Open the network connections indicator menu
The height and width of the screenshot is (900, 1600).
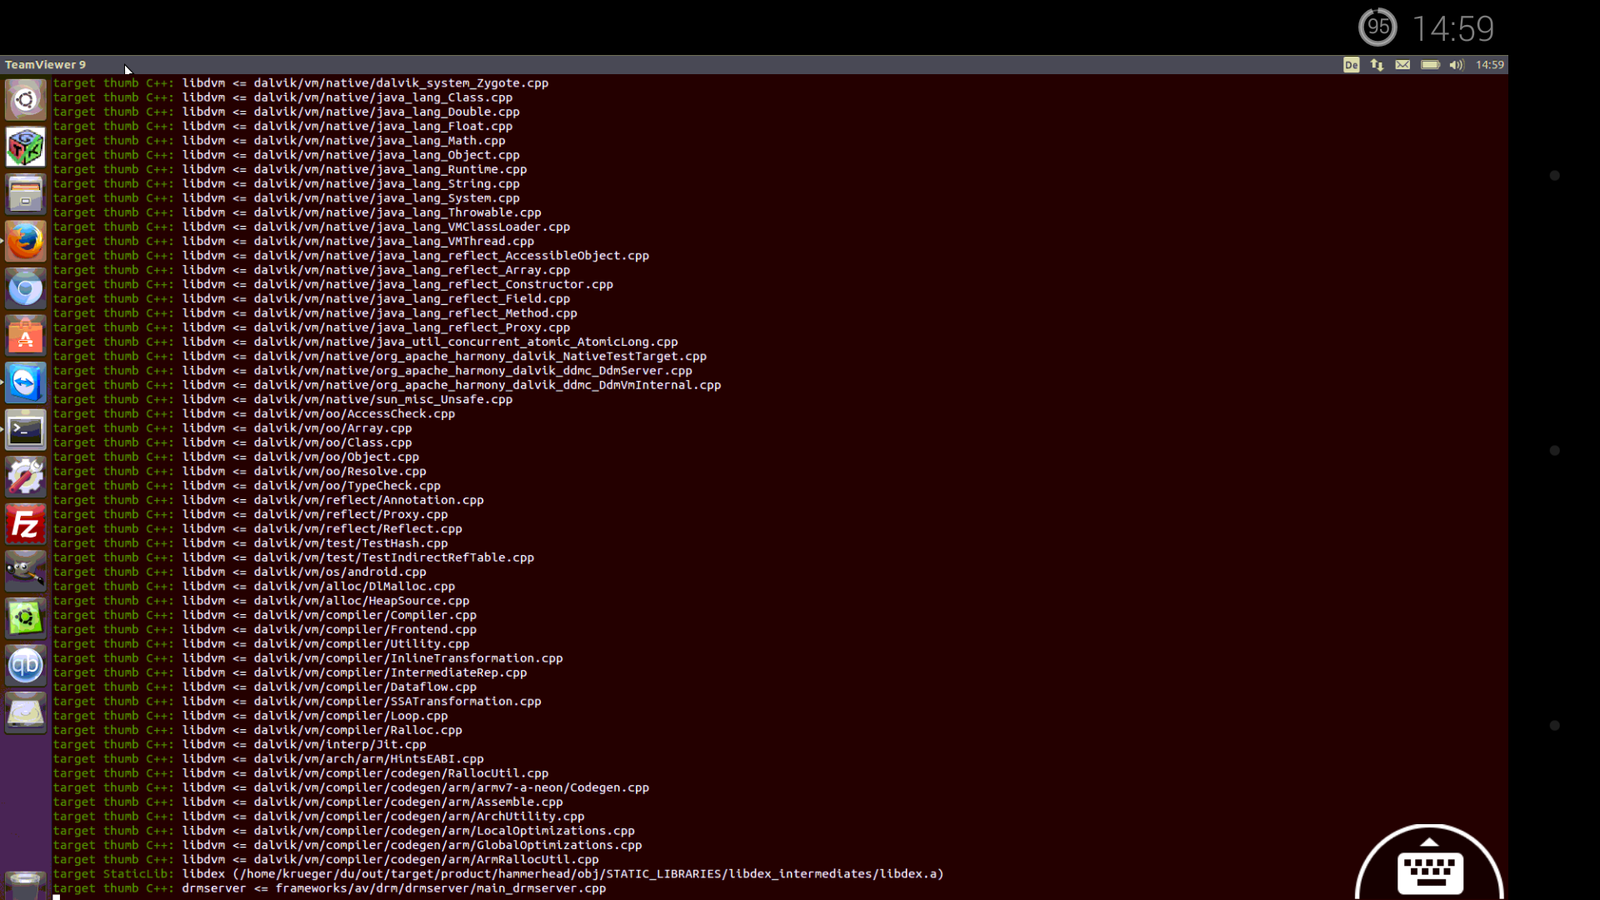point(1377,65)
